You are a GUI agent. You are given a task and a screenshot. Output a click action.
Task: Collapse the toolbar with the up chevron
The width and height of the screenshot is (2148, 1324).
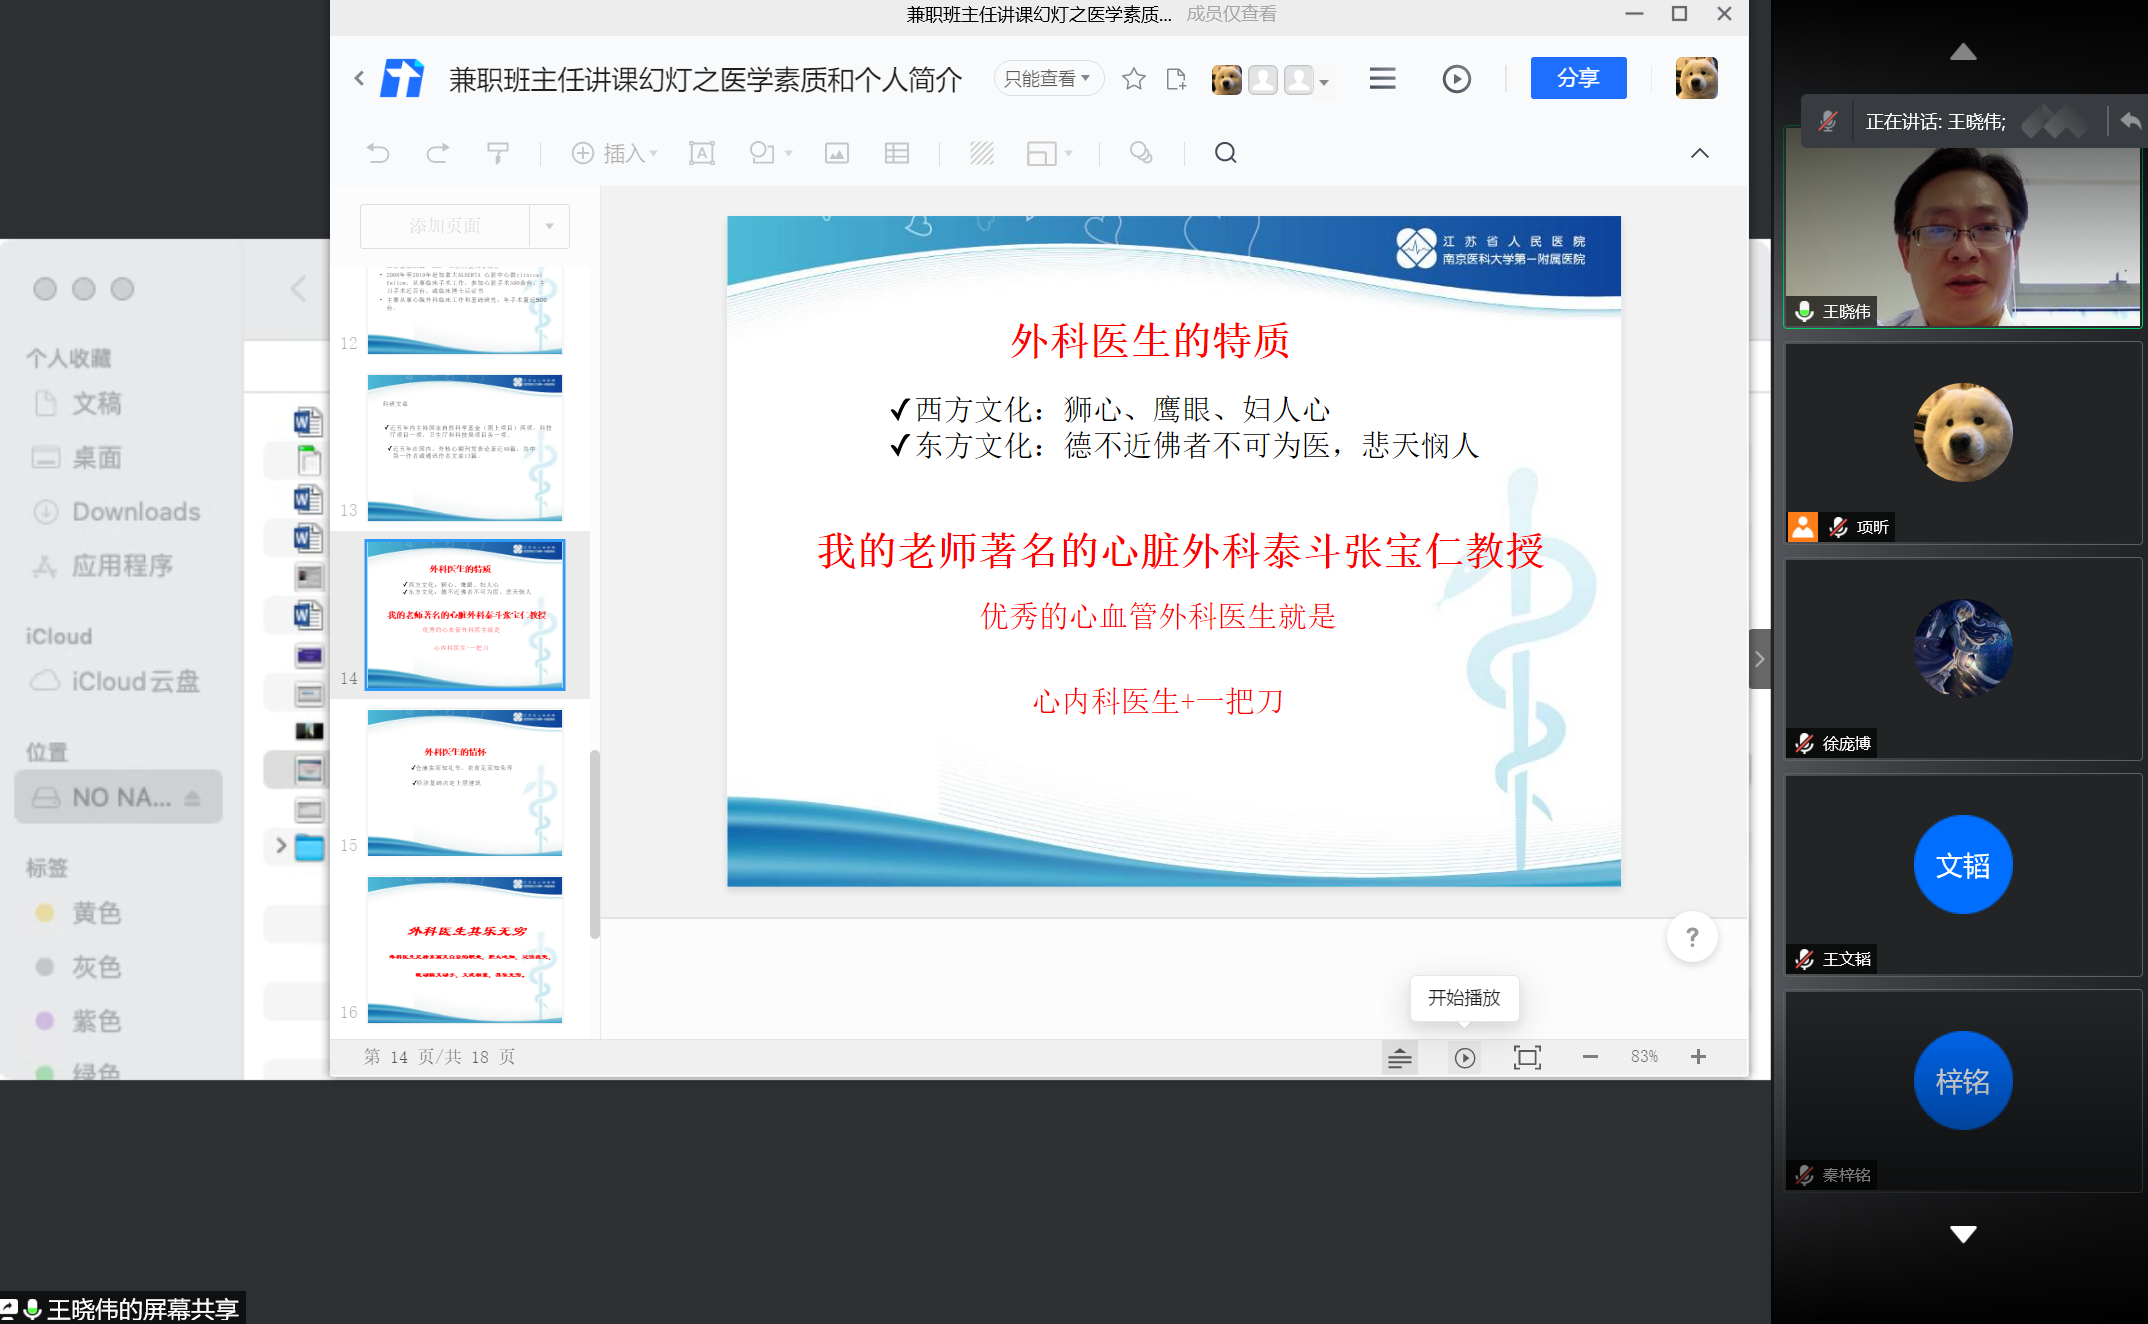coord(1699,153)
